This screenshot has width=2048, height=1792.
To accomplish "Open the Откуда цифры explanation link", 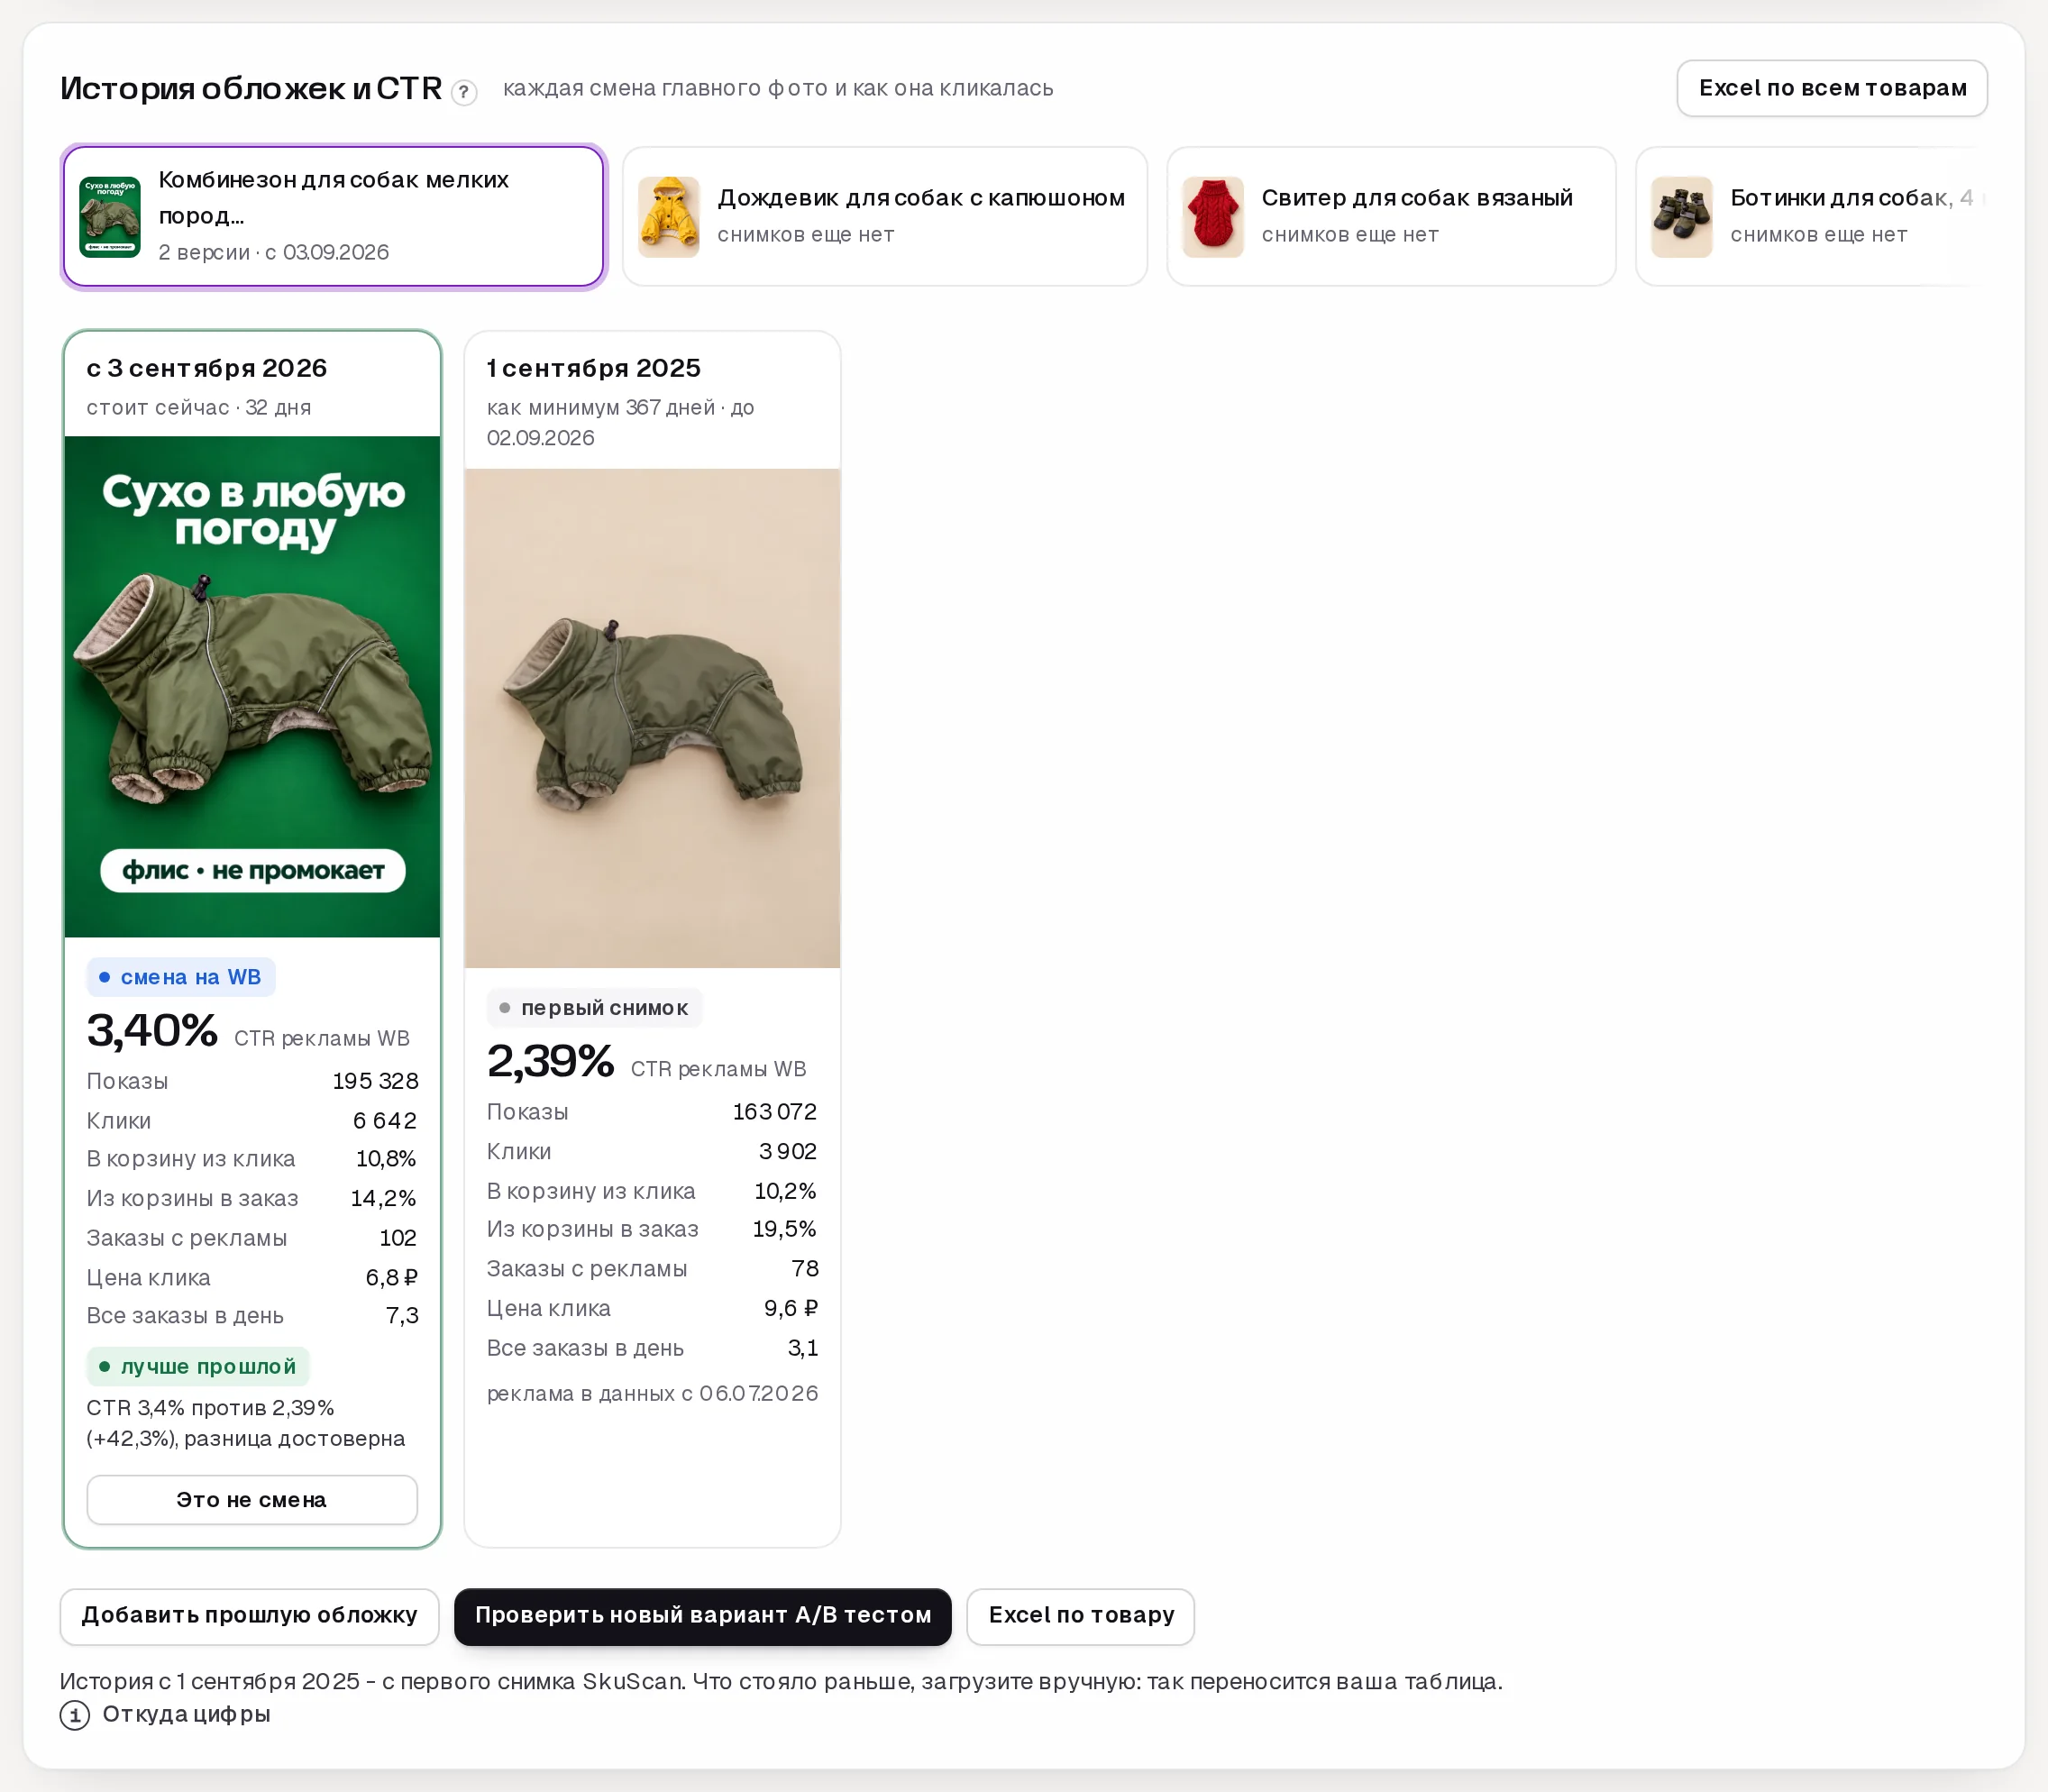I will (186, 1714).
